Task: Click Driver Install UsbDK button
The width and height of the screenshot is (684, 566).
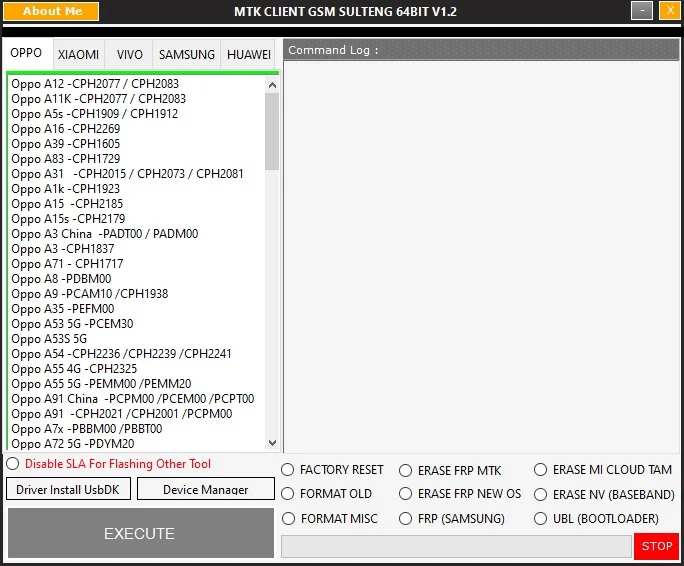Action: (68, 489)
